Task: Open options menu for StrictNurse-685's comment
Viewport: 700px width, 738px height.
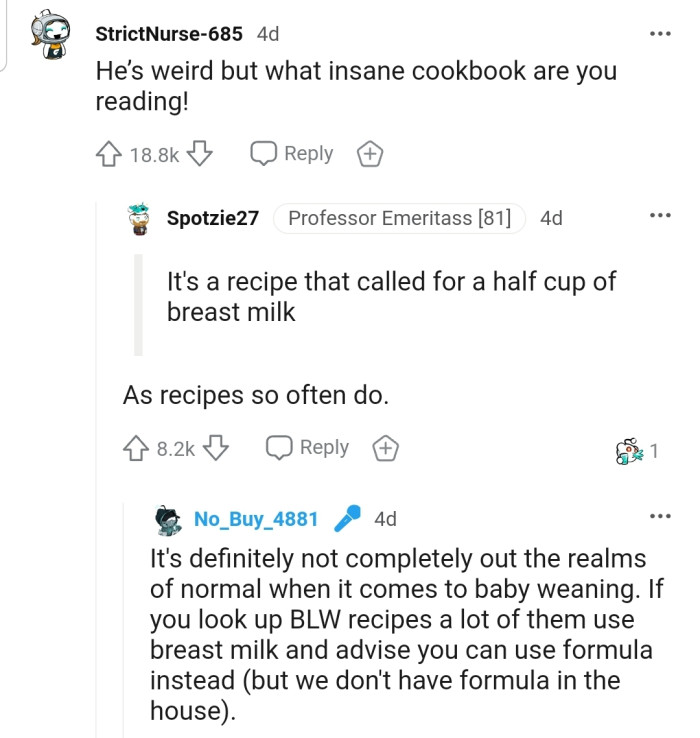Action: click(x=658, y=33)
